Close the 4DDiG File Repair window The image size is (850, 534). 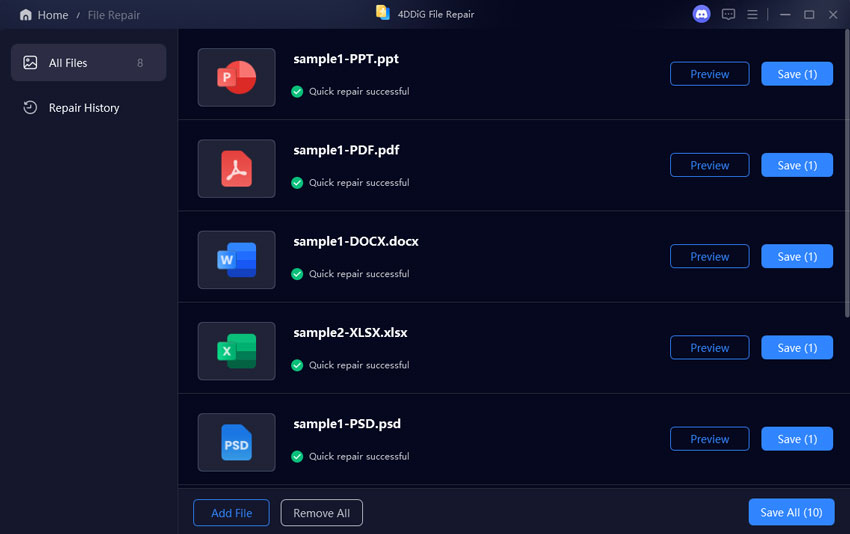tap(833, 15)
